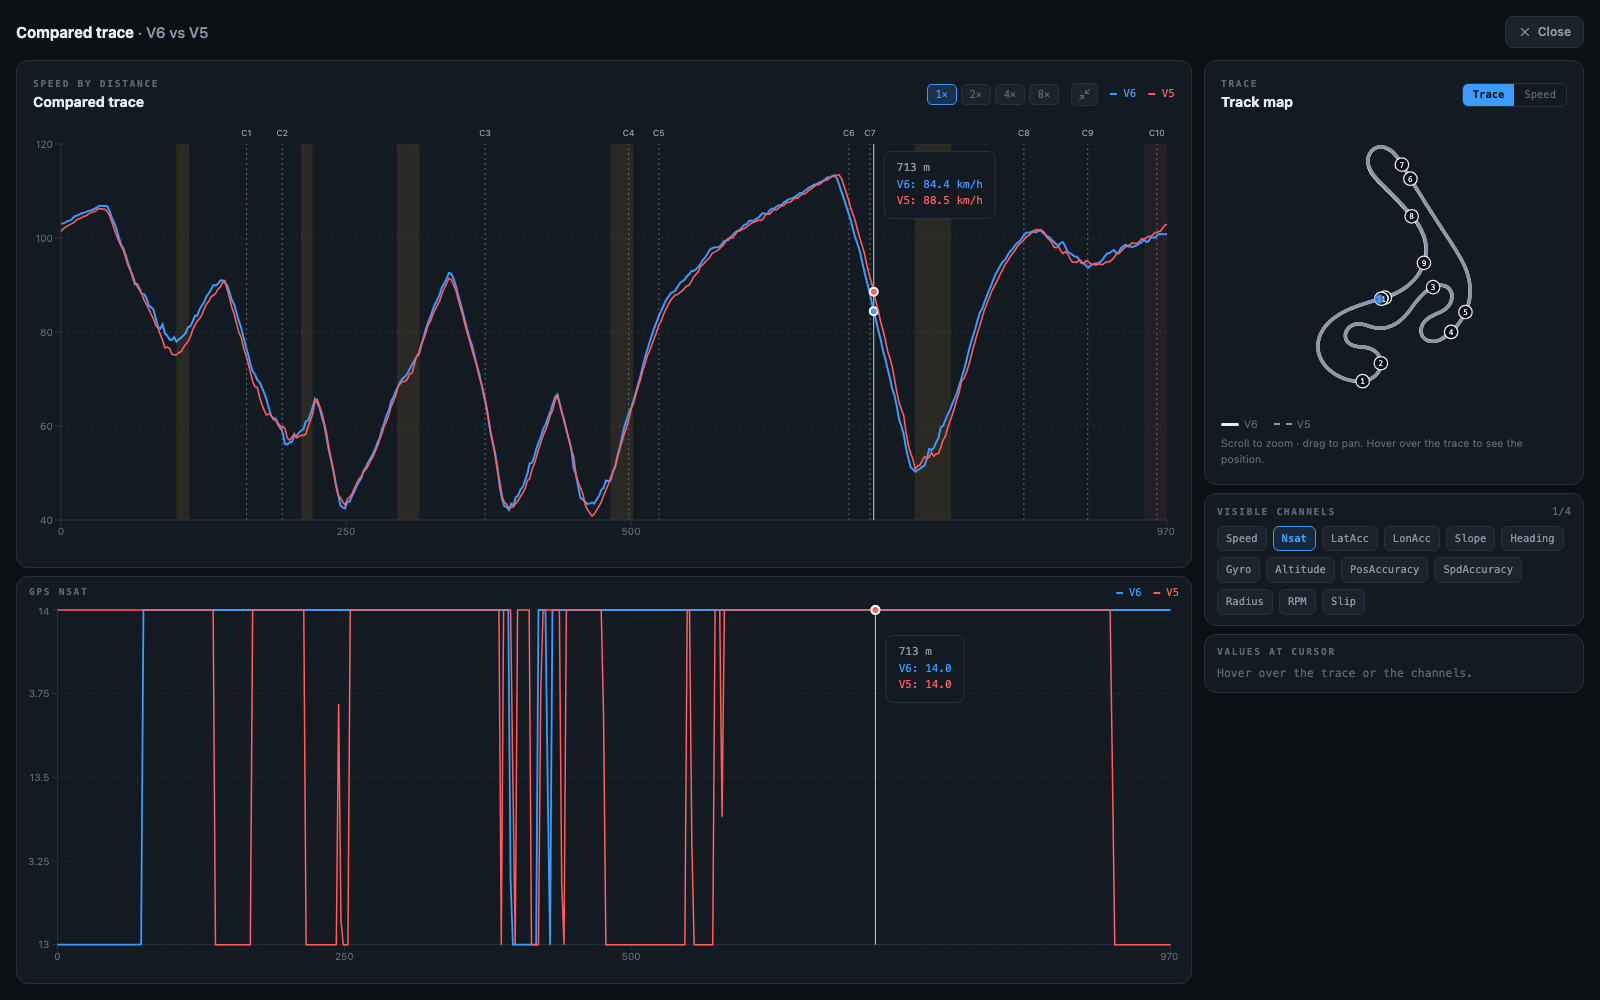The image size is (1600, 1000).
Task: Switch track map to Trace mode
Action: click(1488, 94)
